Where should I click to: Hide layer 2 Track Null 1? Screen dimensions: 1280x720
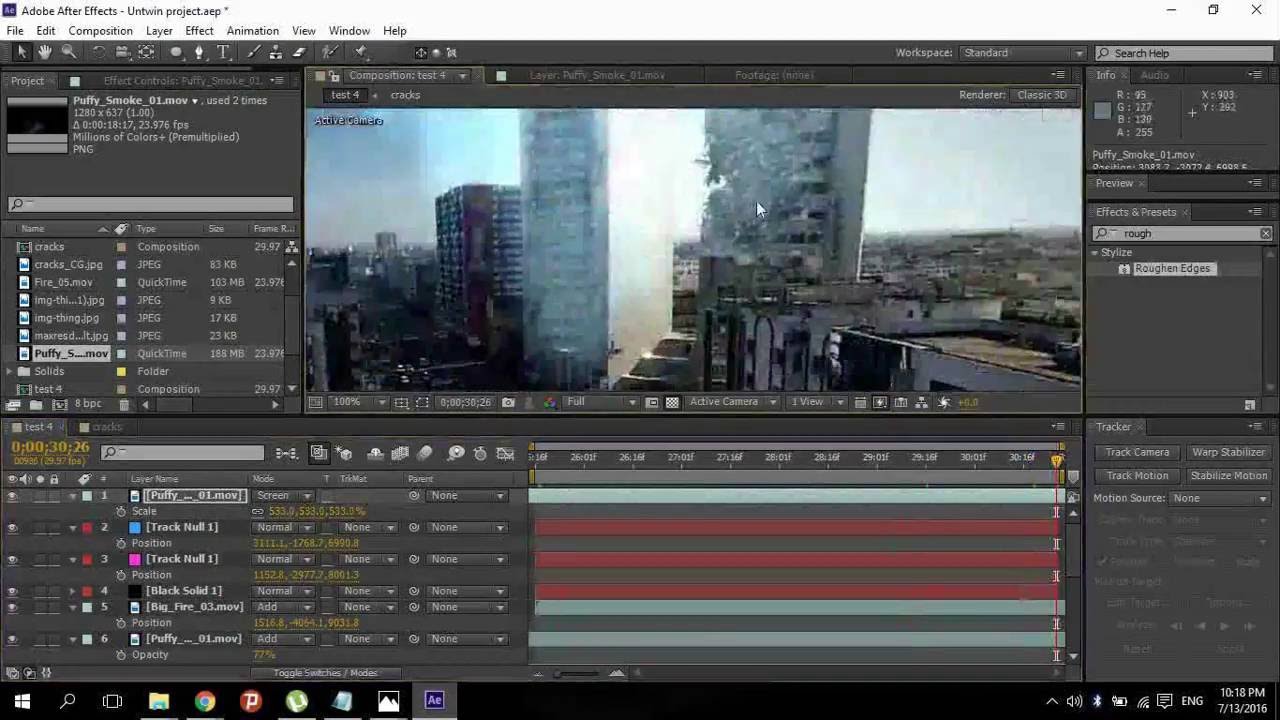click(12, 528)
